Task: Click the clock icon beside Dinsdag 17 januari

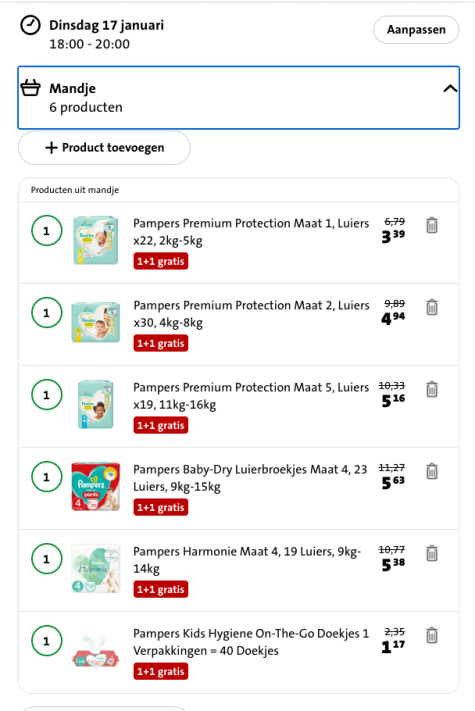Action: pyautogui.click(x=30, y=25)
